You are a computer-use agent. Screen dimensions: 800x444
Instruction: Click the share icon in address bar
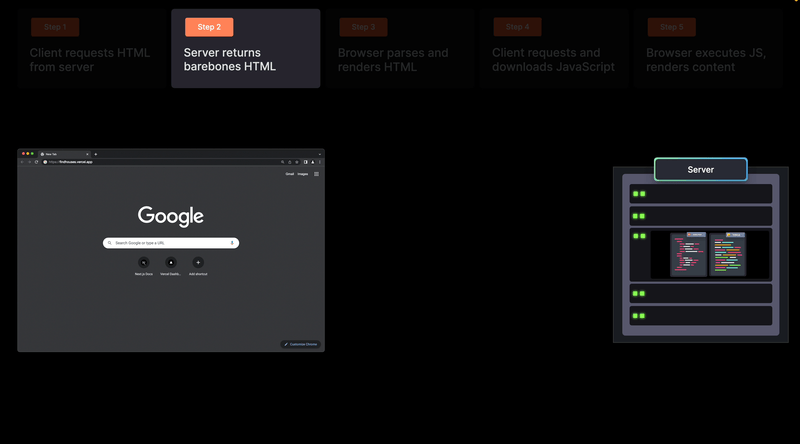(x=290, y=162)
